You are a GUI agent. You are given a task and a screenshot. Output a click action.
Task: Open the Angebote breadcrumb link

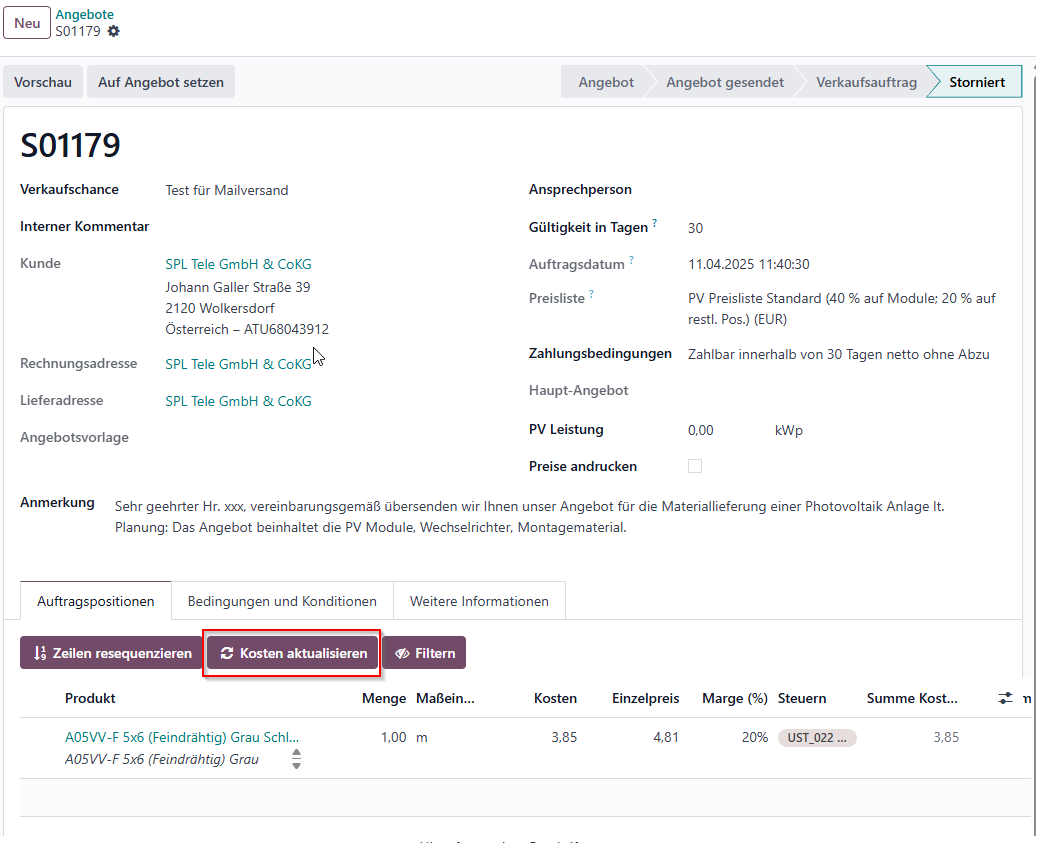[x=85, y=14]
